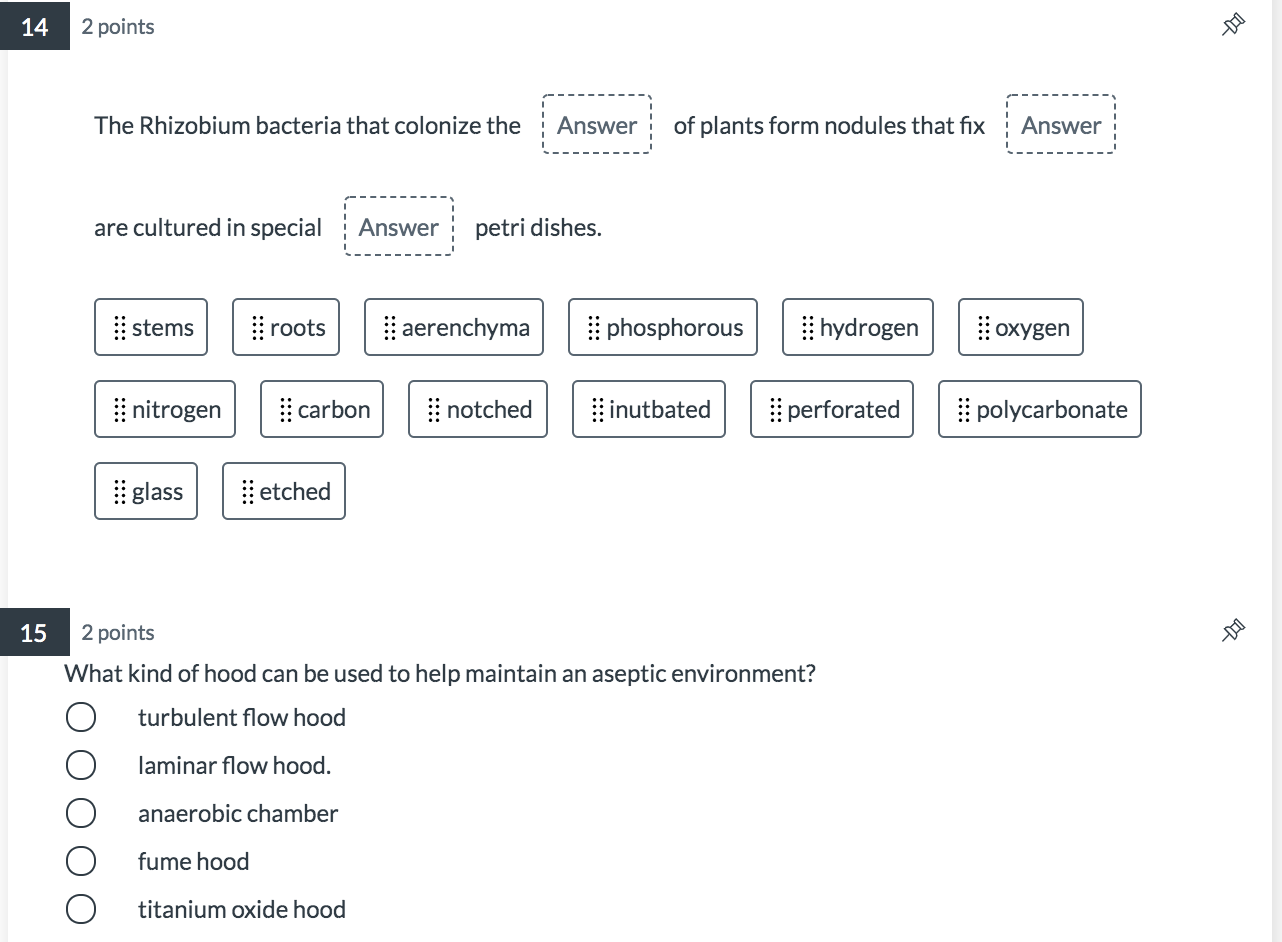Select the titanium oxide hood option
Screen dimensions: 1282x942
tap(81, 910)
